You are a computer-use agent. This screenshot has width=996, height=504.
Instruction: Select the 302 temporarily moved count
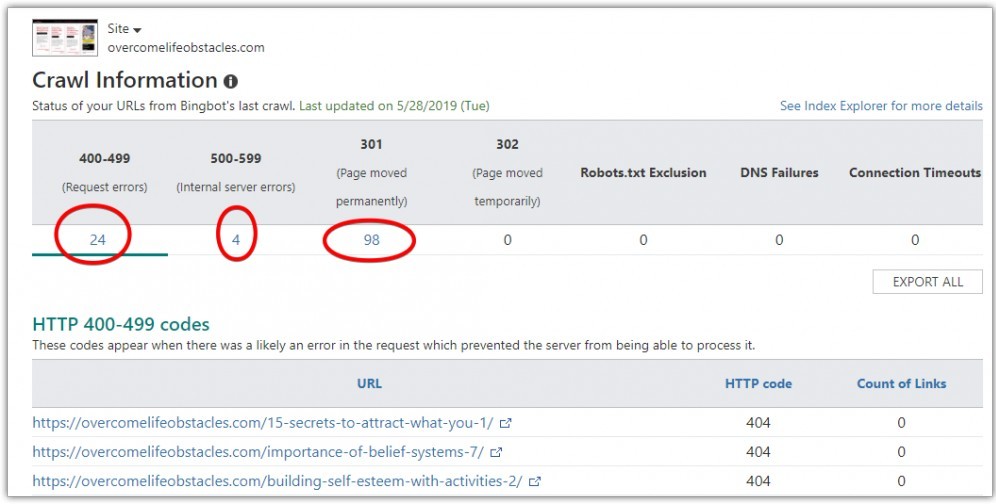click(x=507, y=240)
